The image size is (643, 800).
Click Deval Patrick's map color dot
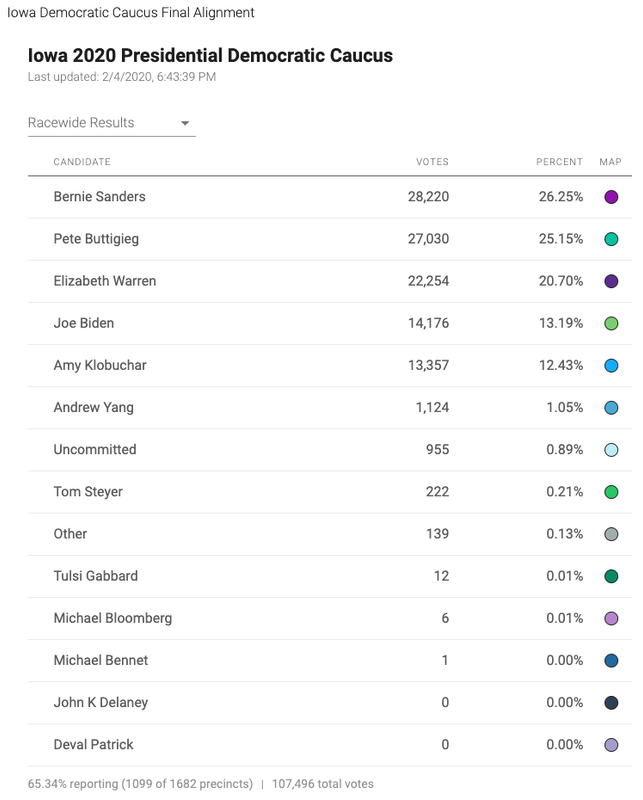(x=611, y=745)
